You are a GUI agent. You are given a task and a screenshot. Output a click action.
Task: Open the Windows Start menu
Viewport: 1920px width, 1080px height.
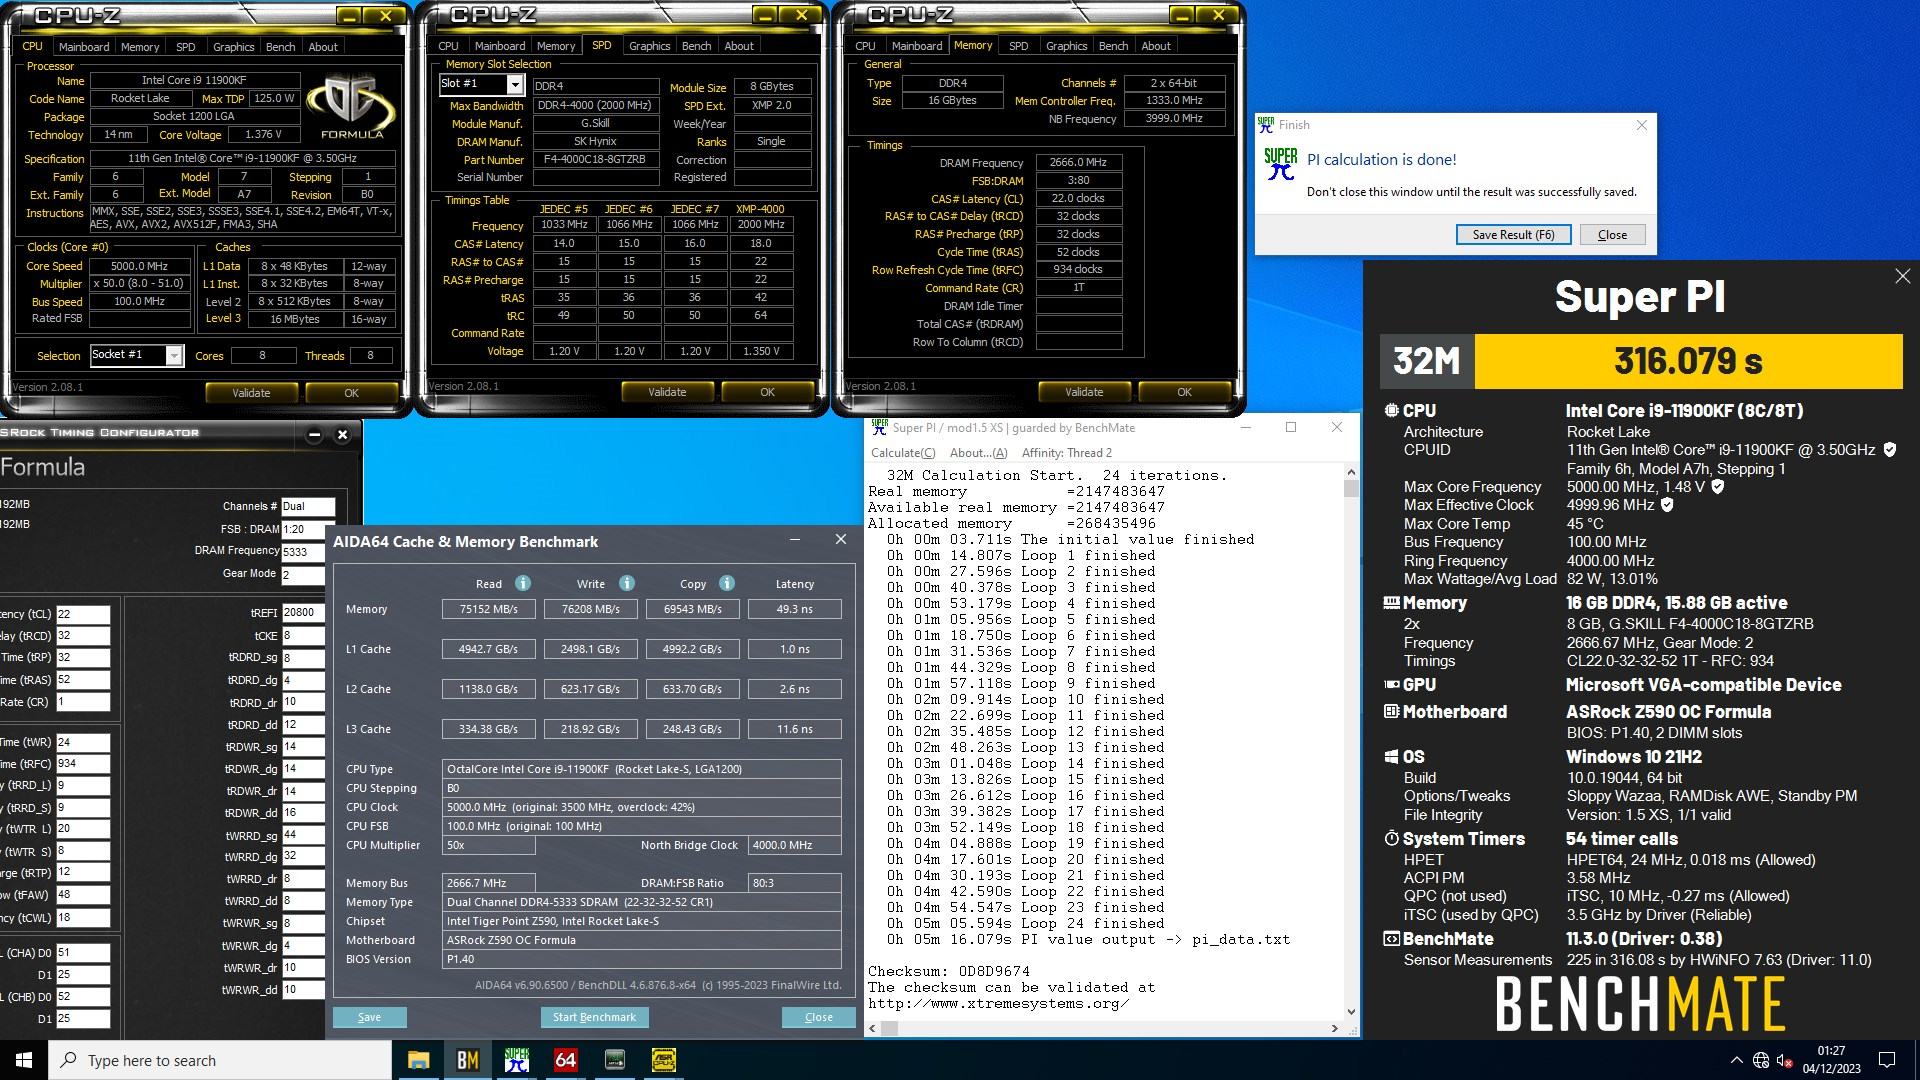click(24, 1060)
